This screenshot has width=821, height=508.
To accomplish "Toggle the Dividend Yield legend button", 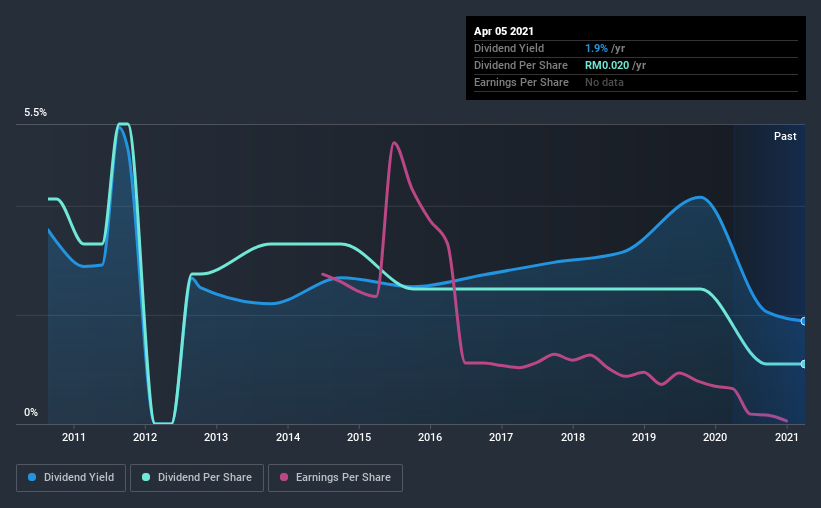I will [71, 478].
